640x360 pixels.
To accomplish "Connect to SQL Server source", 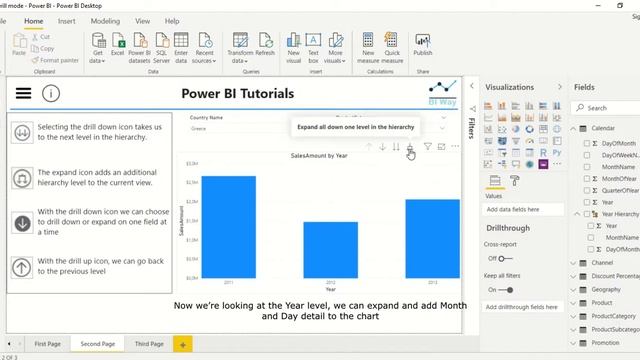I will coord(162,48).
